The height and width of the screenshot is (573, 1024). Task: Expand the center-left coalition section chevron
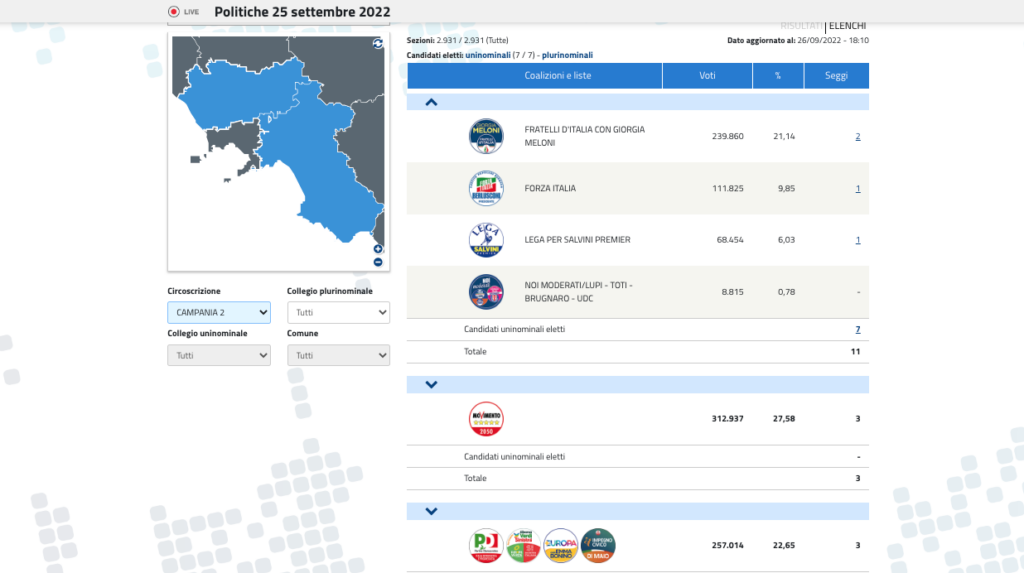pos(431,512)
